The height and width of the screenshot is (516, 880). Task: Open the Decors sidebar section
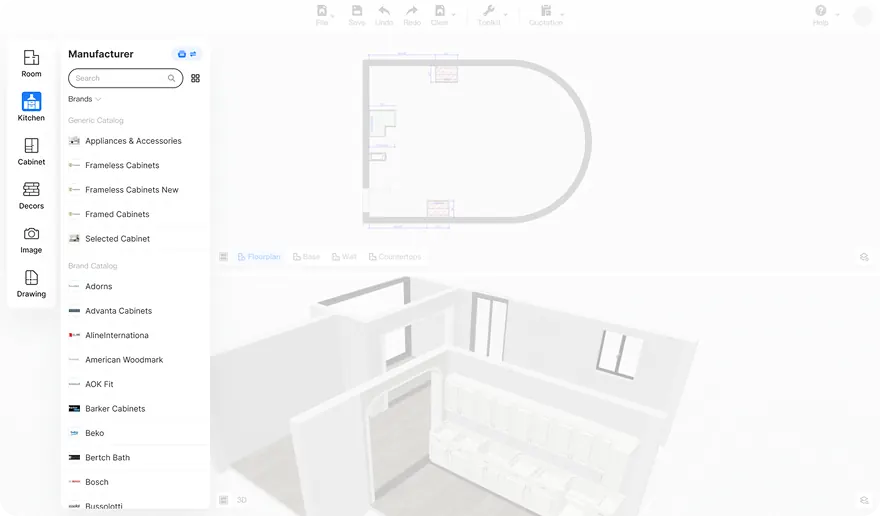pyautogui.click(x=31, y=195)
